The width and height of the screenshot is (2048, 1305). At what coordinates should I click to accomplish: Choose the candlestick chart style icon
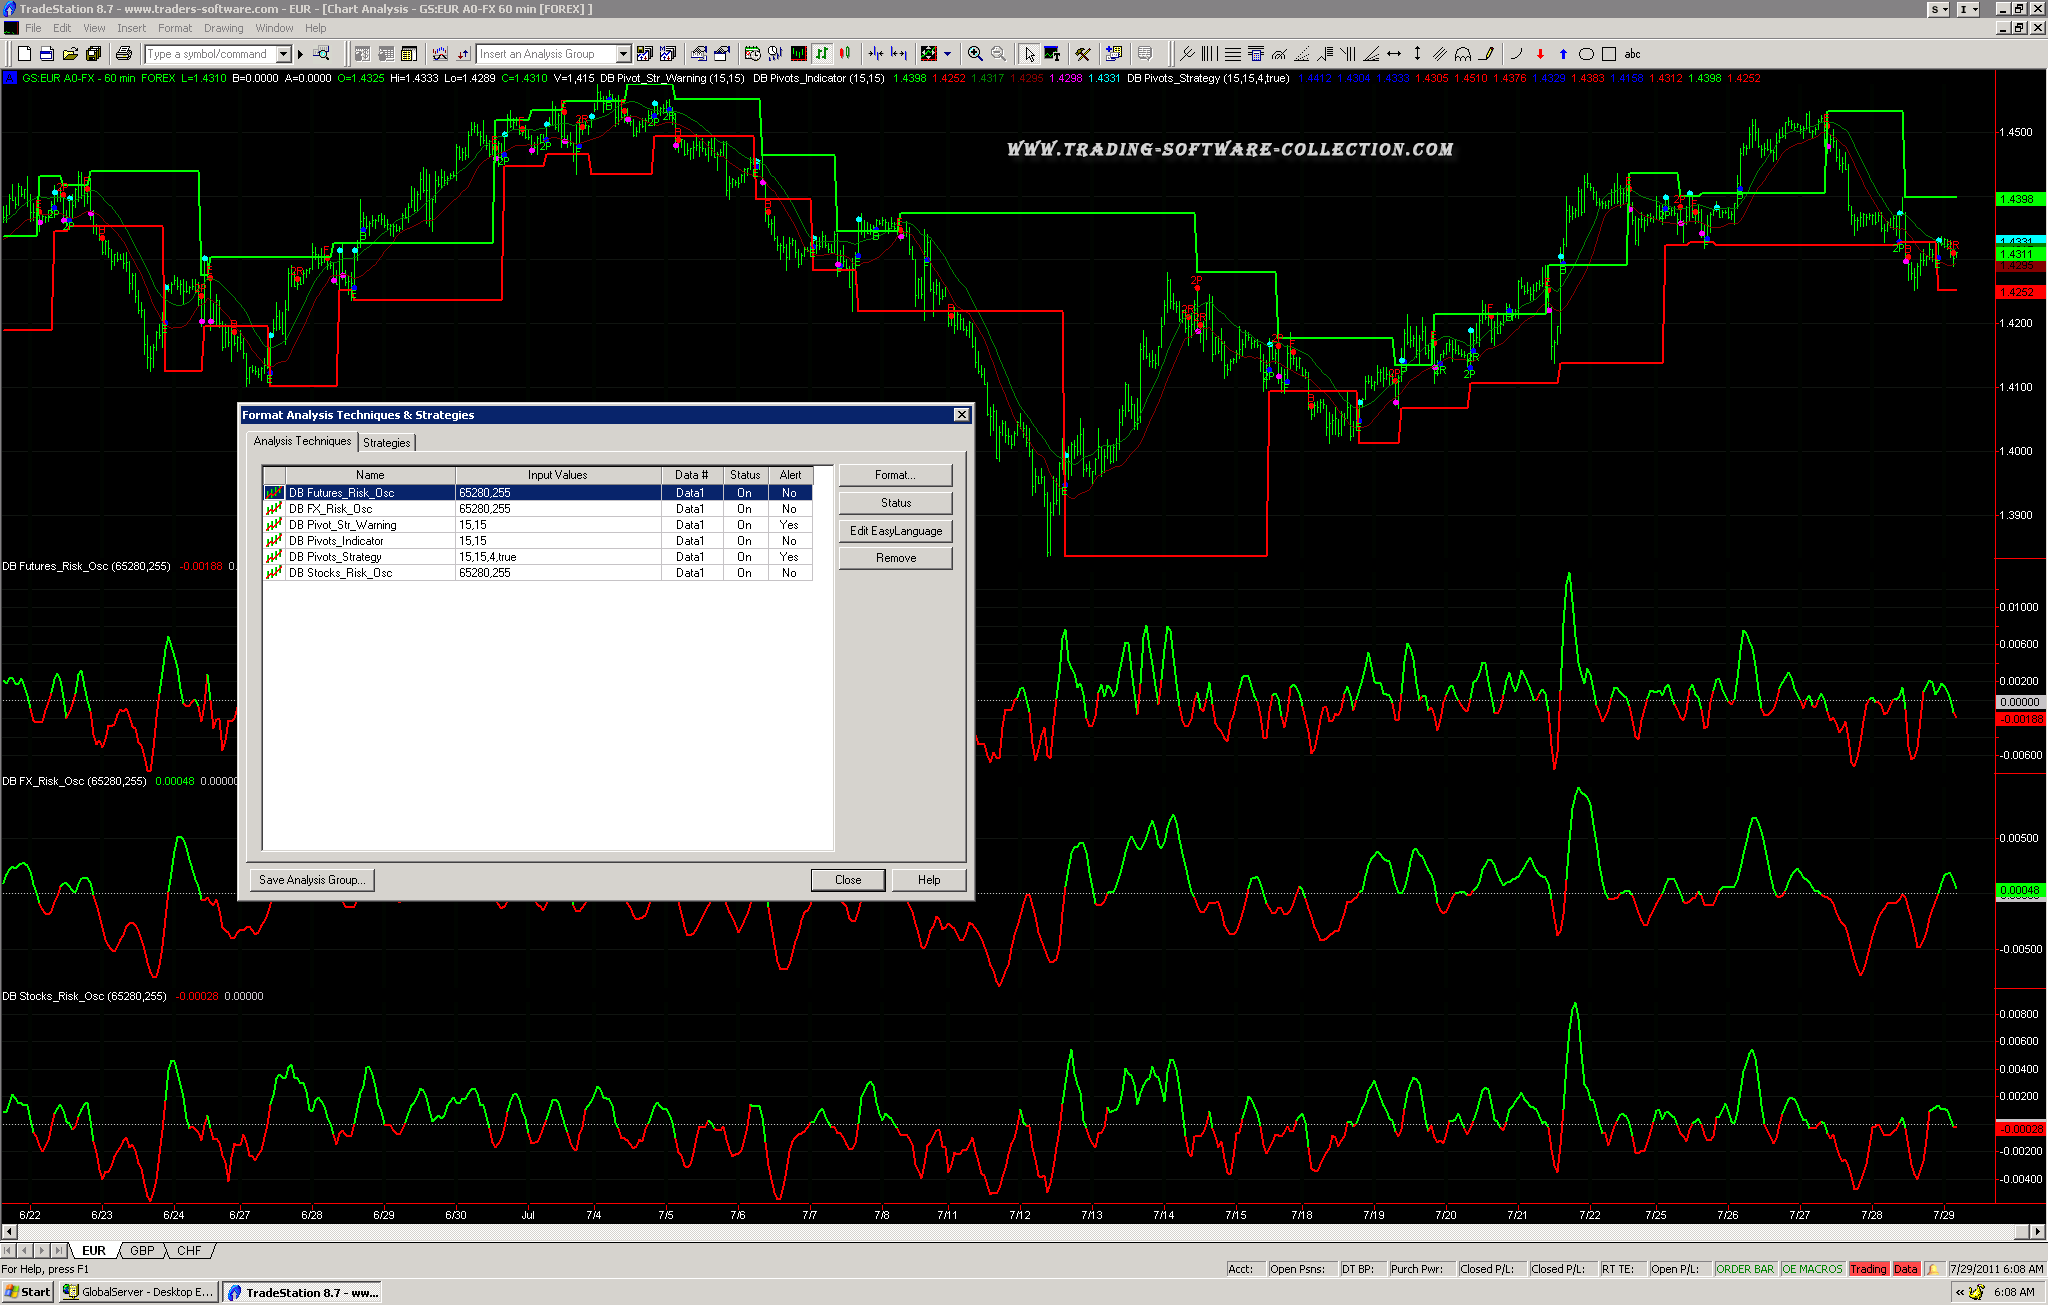(x=845, y=54)
